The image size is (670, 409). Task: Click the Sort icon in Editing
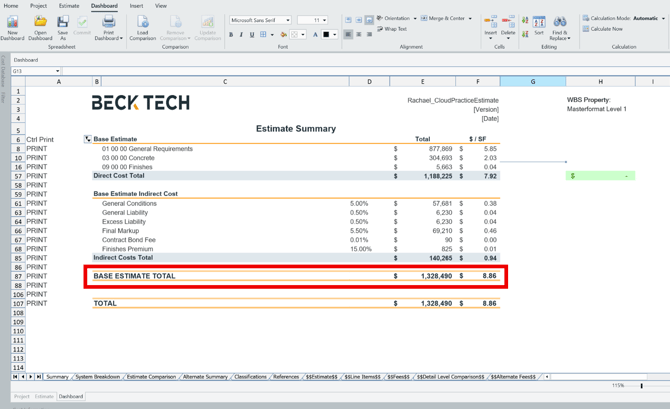(x=539, y=23)
